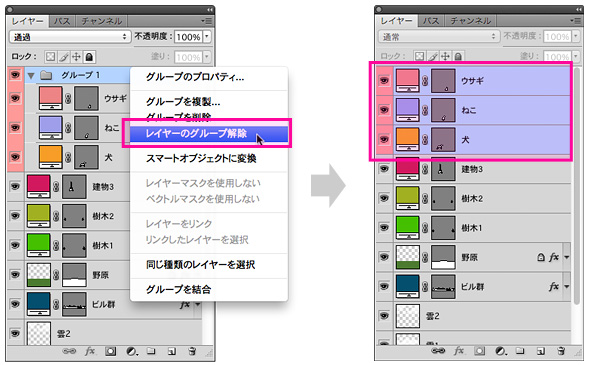Screen dimensions: 590x365
Task: Create new group in right panel footer
Action: [x=520, y=351]
